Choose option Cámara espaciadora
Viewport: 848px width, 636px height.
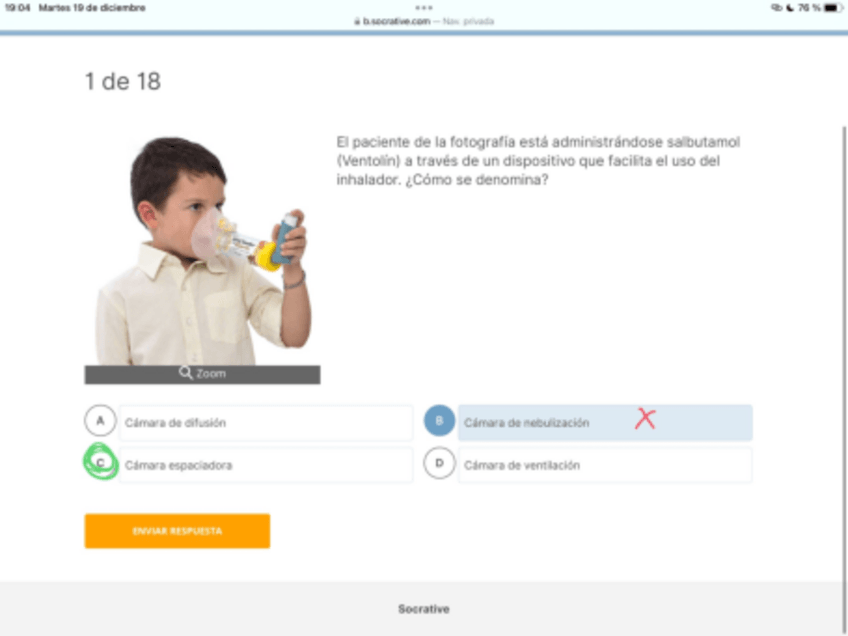tap(266, 465)
